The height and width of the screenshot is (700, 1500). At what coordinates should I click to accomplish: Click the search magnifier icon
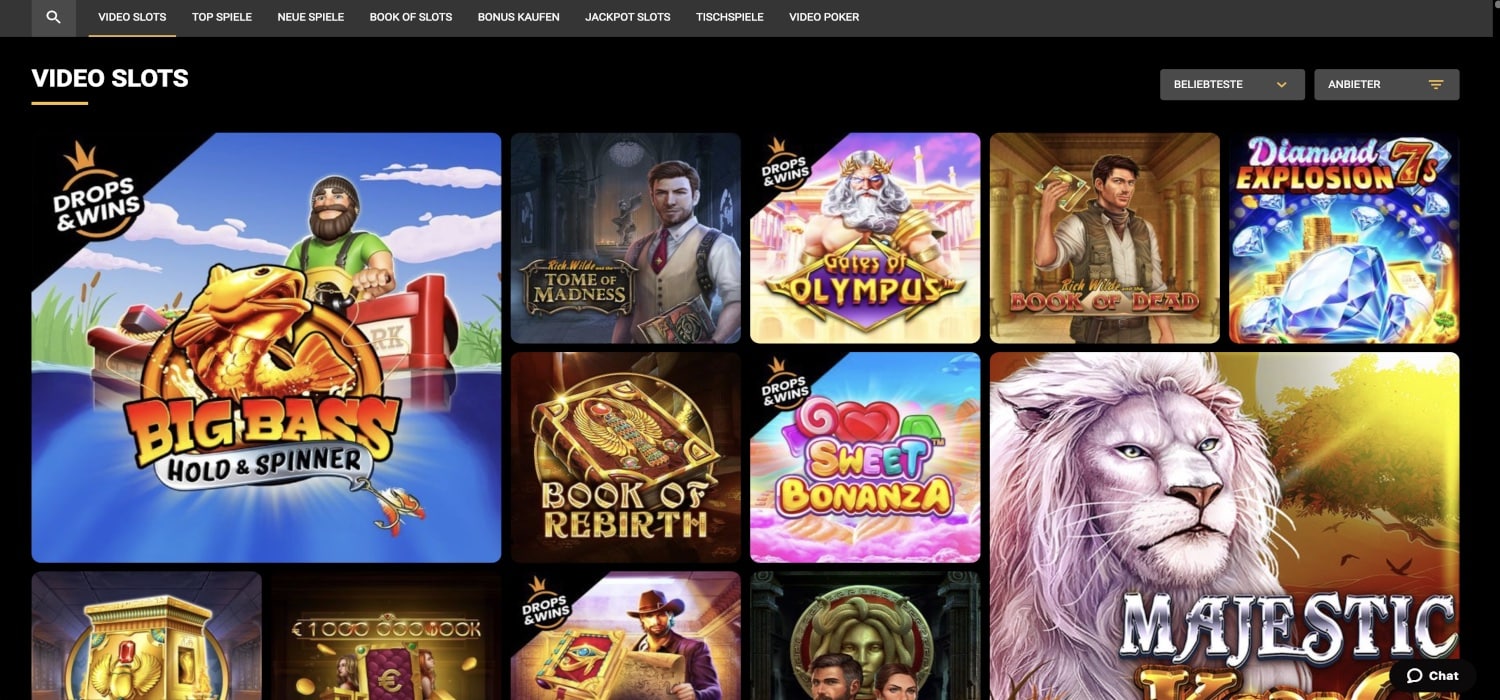click(x=54, y=17)
